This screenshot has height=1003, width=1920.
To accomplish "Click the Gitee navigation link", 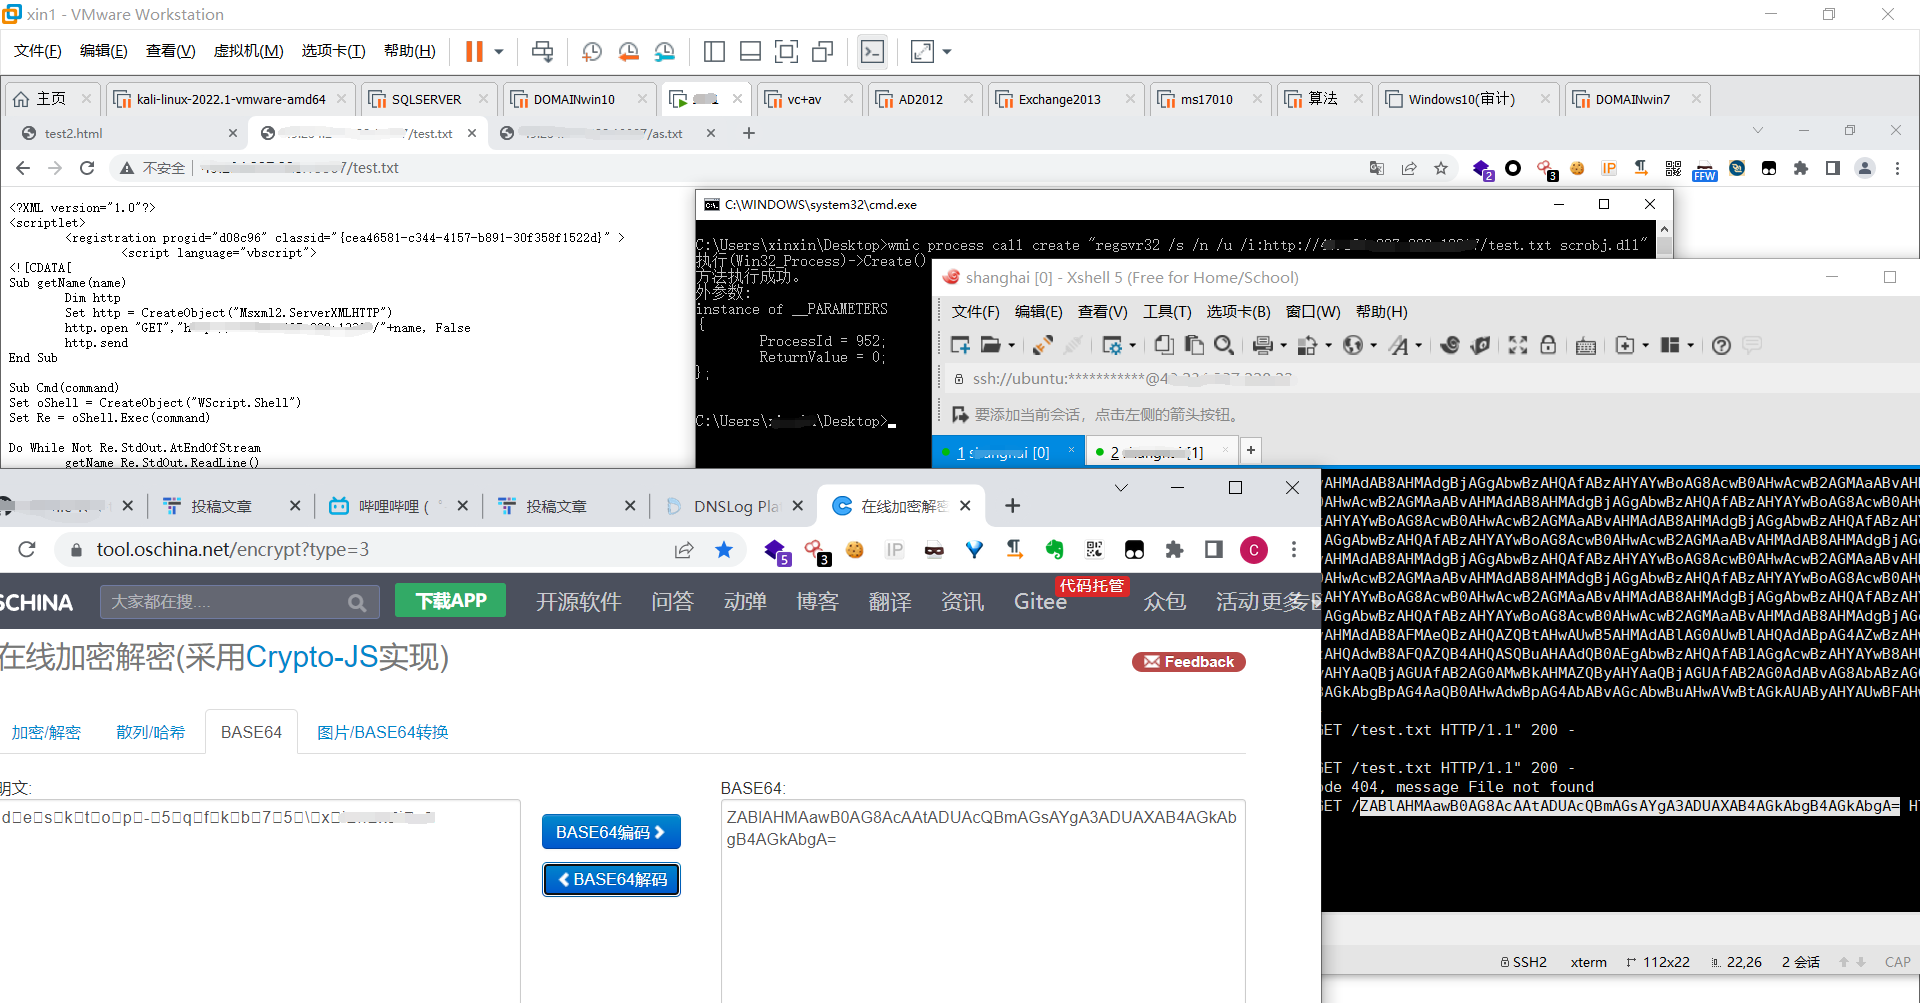I will coord(1040,601).
